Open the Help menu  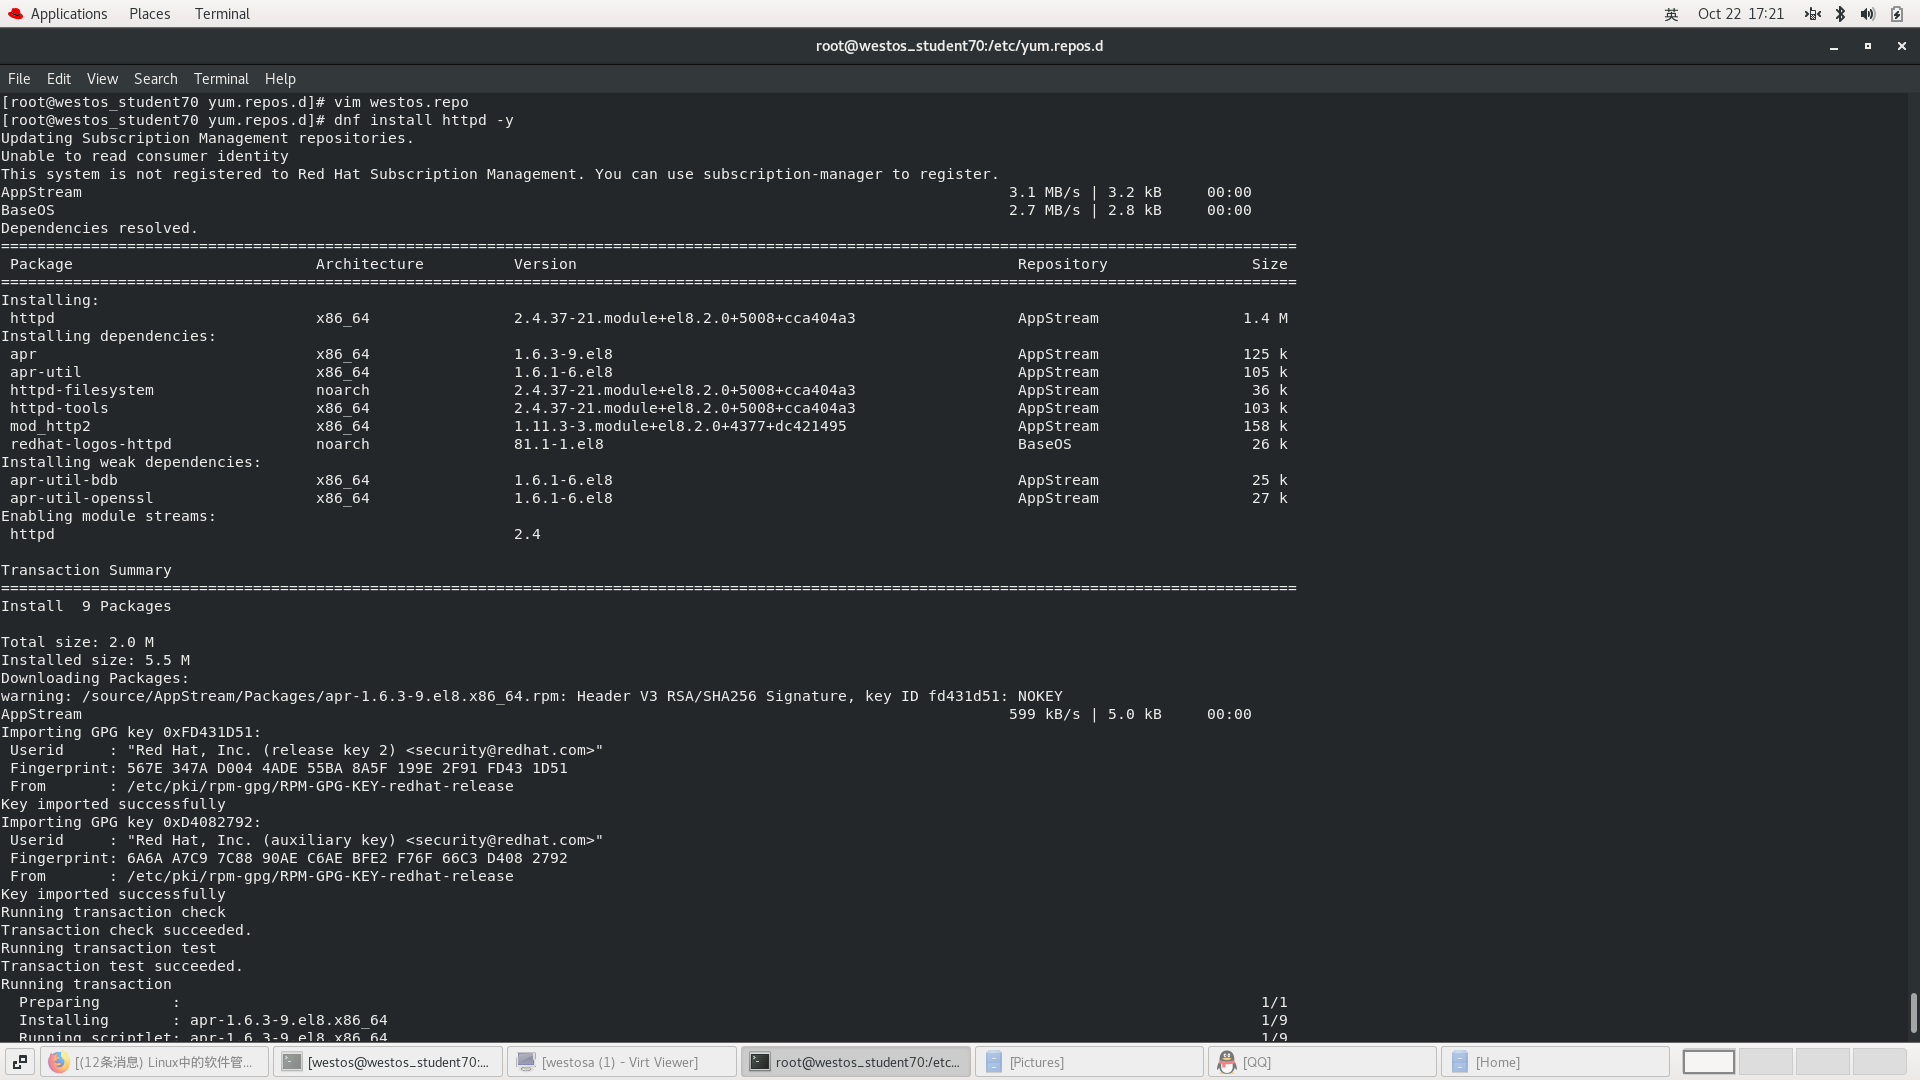[x=280, y=79]
